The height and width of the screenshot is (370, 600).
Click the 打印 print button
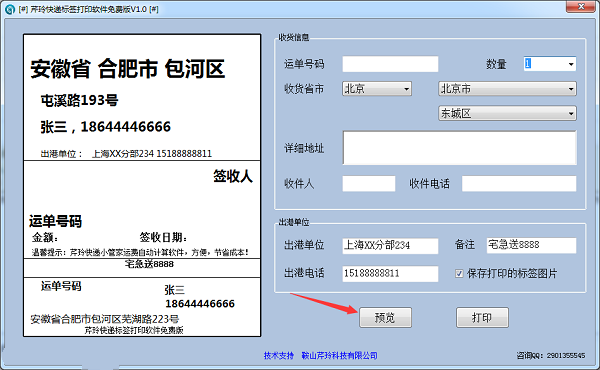(x=482, y=318)
